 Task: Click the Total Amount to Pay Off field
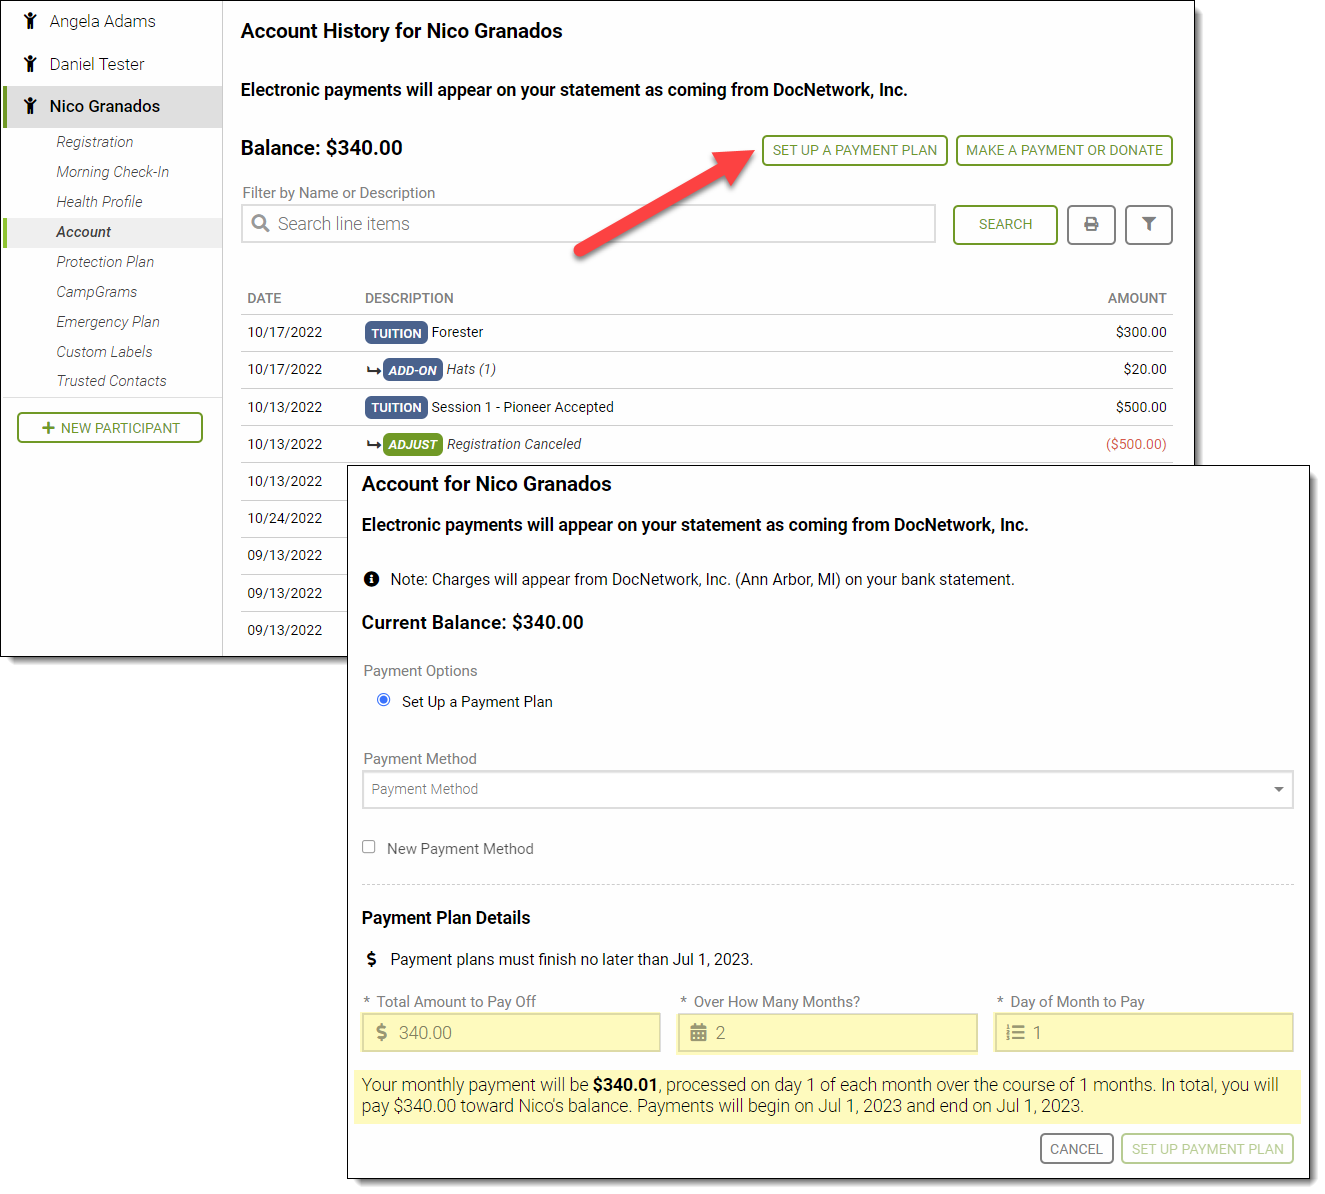point(520,1033)
